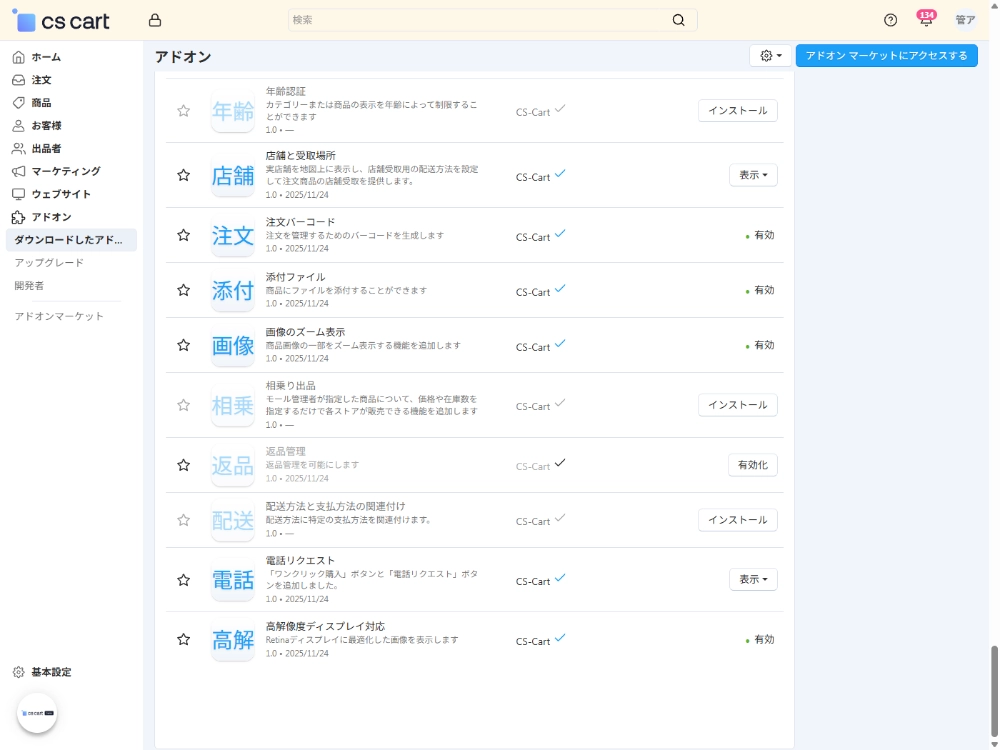Expand 表示 dropdown for 電話リクエスト
Image resolution: width=1000 pixels, height=750 pixels.
coord(753,580)
